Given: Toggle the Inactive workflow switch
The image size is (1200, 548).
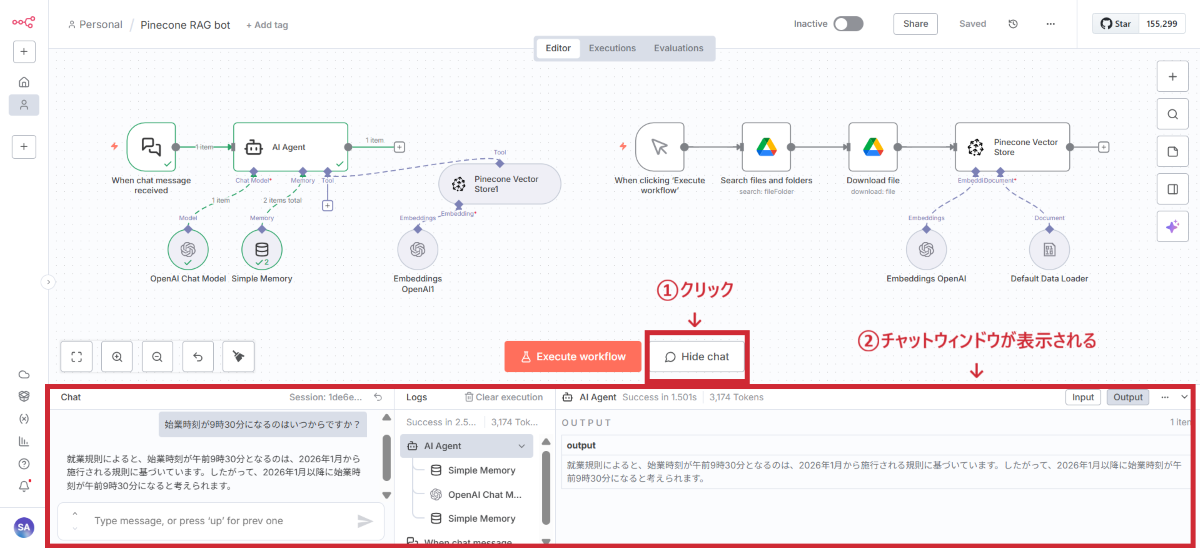Looking at the screenshot, I should pyautogui.click(x=848, y=24).
